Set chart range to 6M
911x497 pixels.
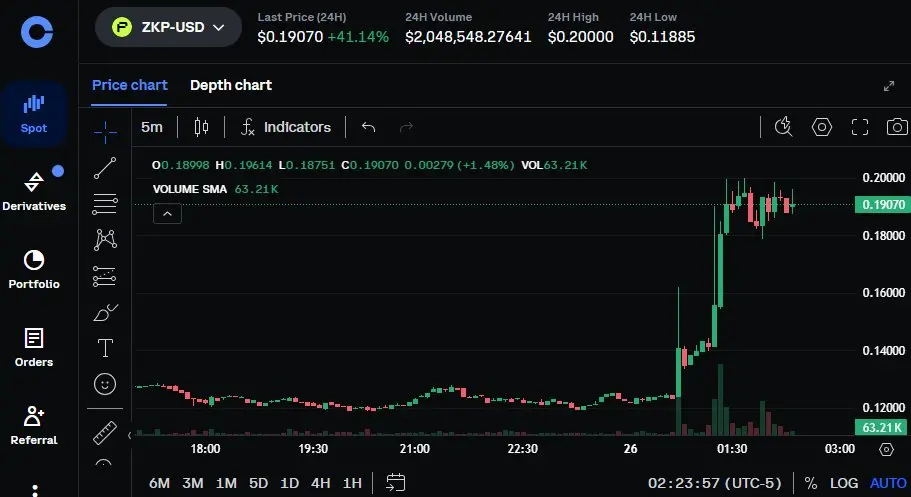click(x=159, y=483)
